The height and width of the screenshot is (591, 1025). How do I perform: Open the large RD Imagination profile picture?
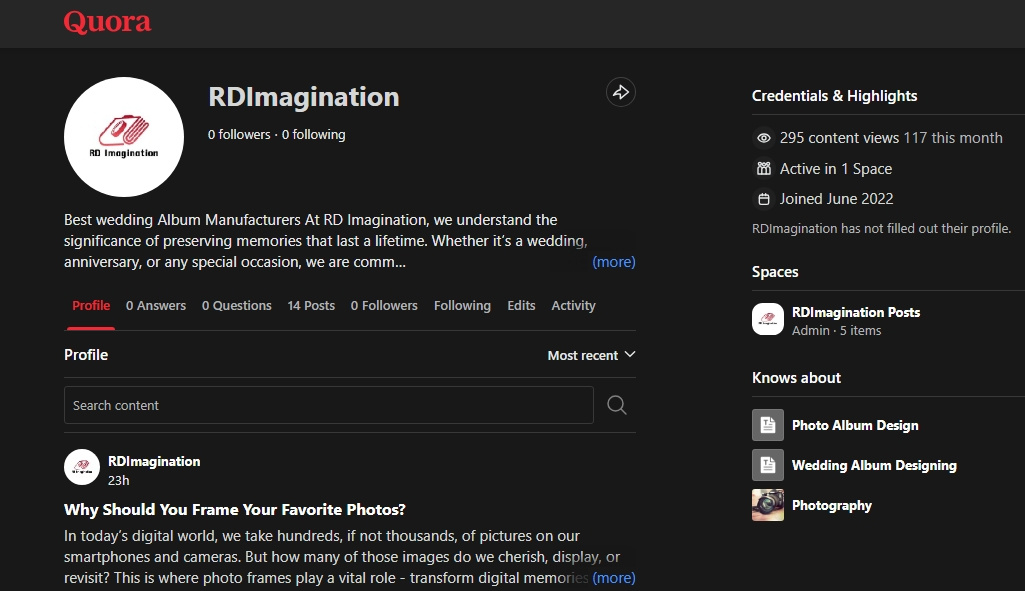124,137
